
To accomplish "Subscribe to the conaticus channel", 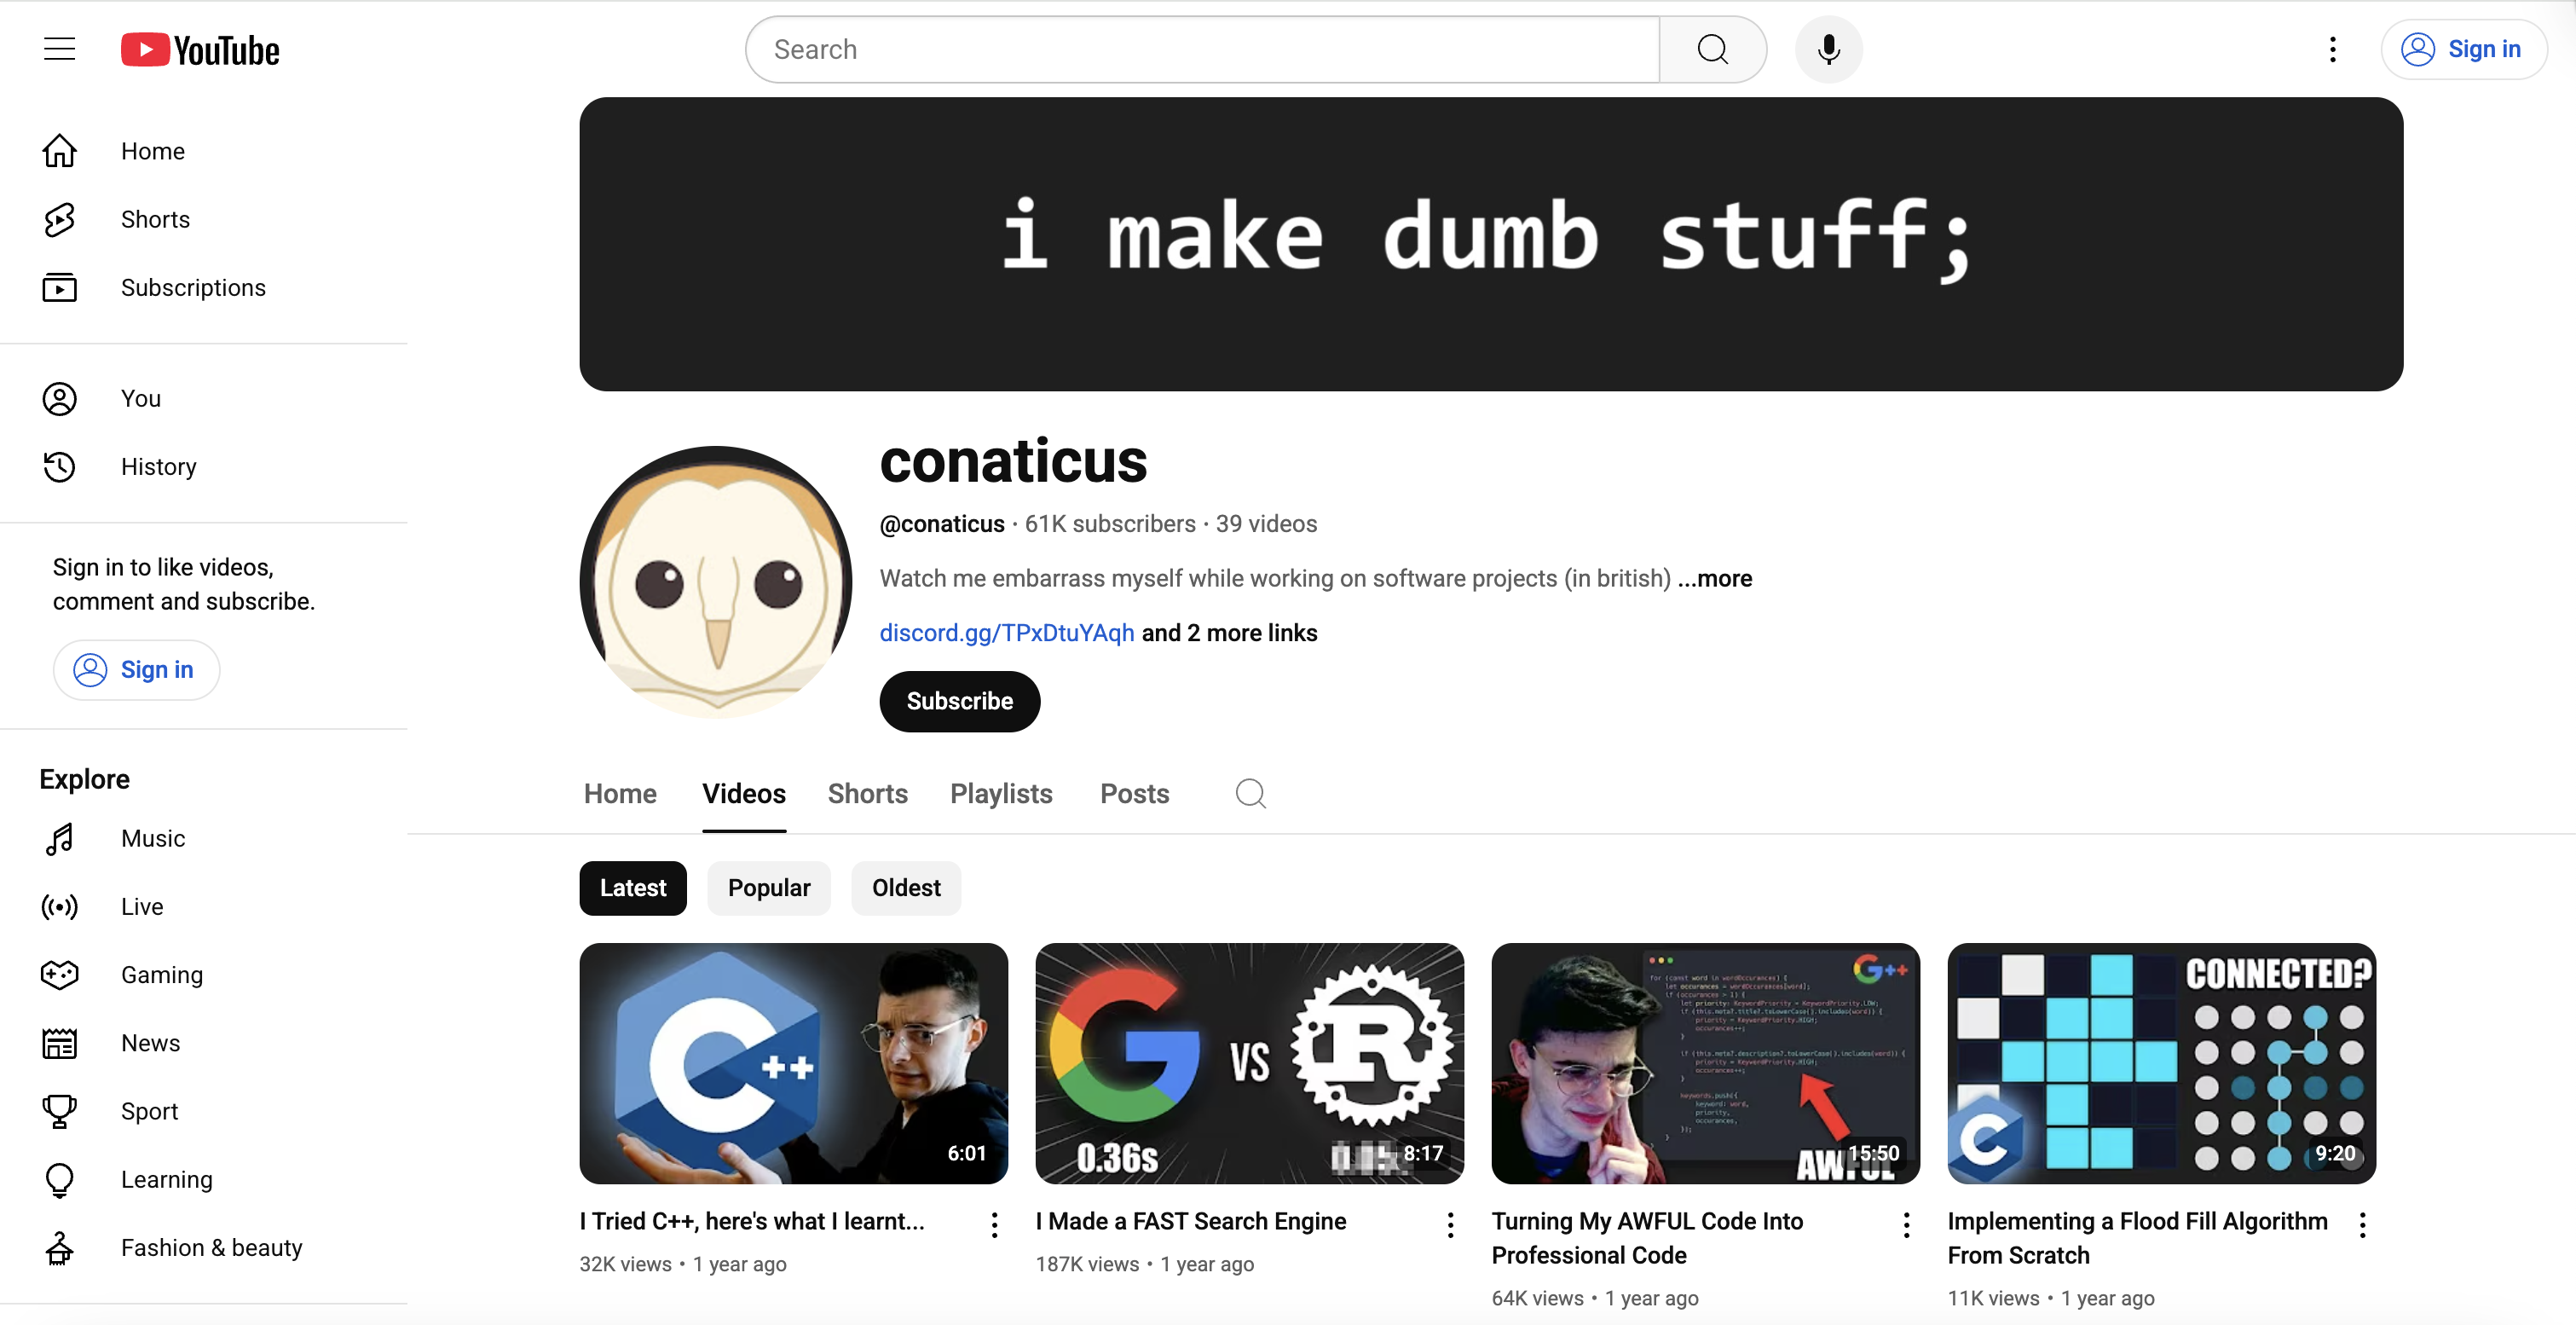I will pos(959,701).
